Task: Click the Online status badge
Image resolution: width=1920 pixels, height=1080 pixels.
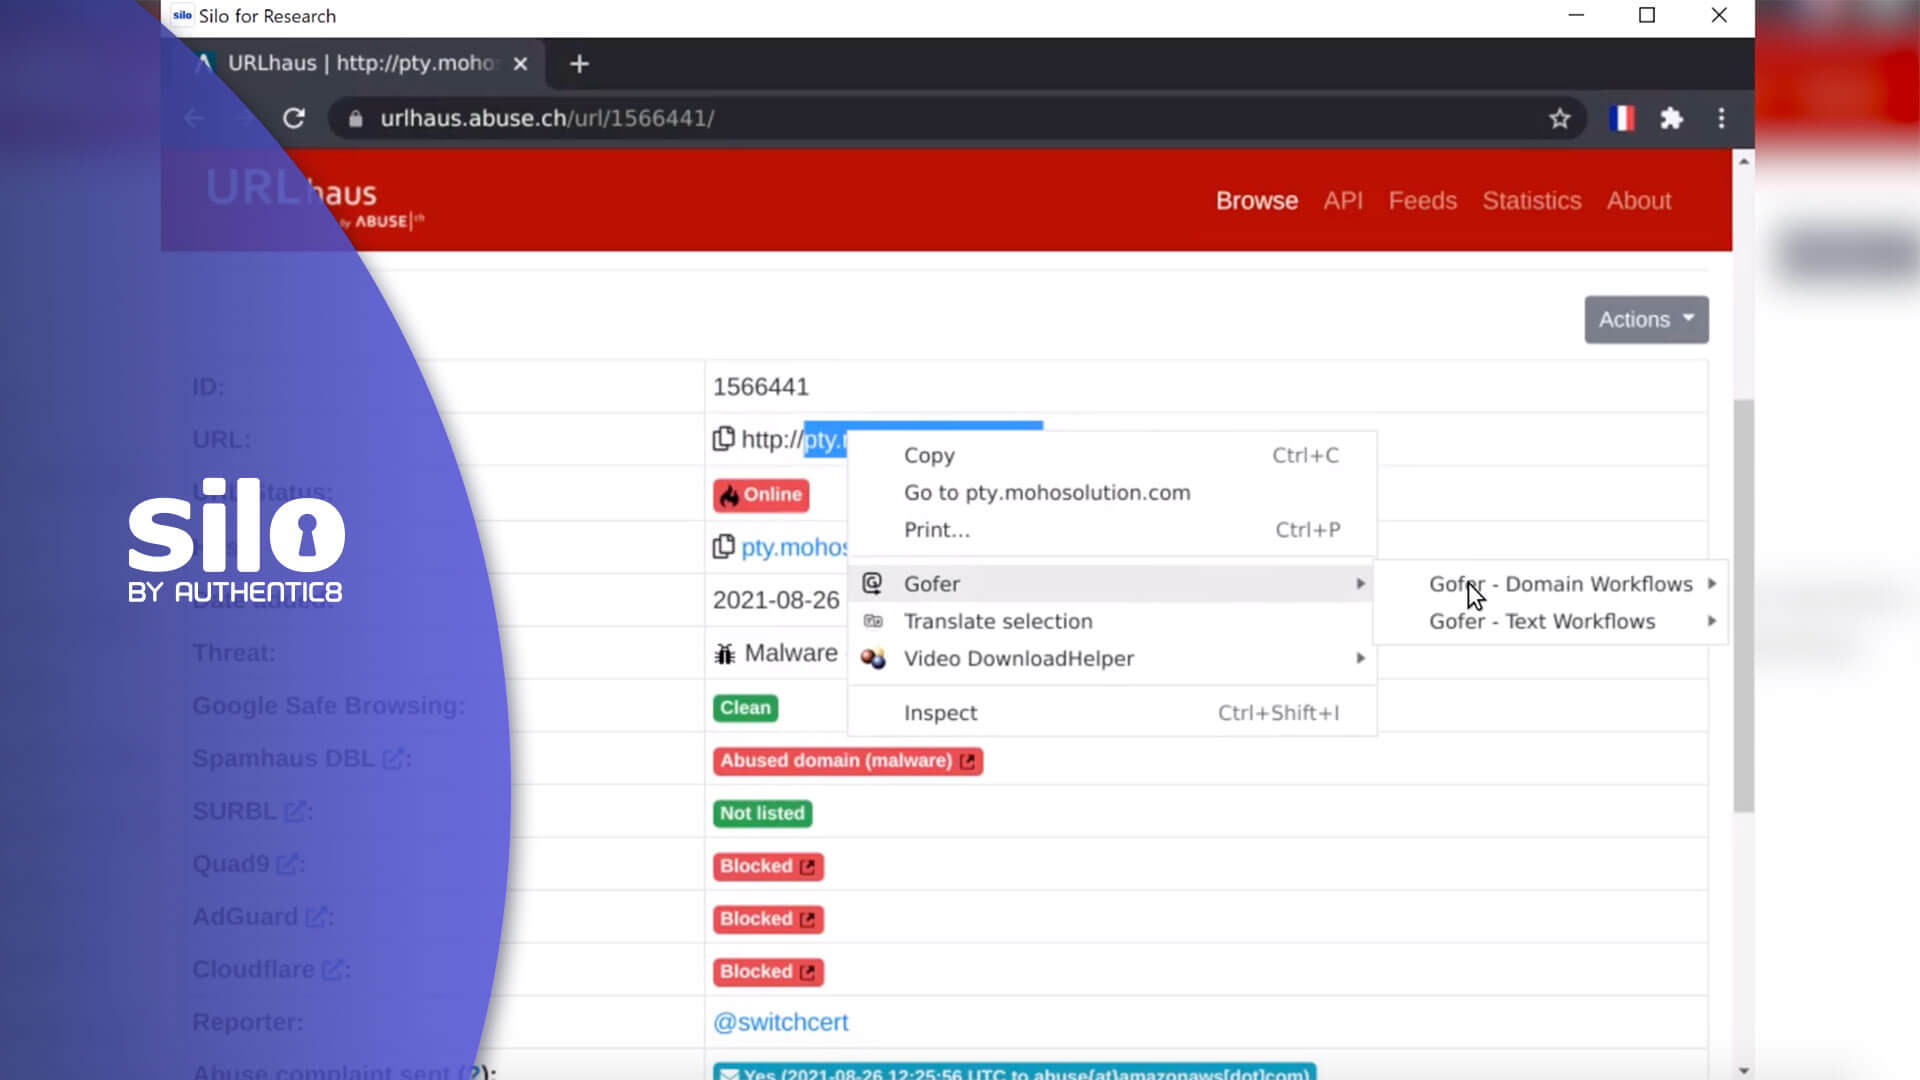Action: tap(761, 495)
